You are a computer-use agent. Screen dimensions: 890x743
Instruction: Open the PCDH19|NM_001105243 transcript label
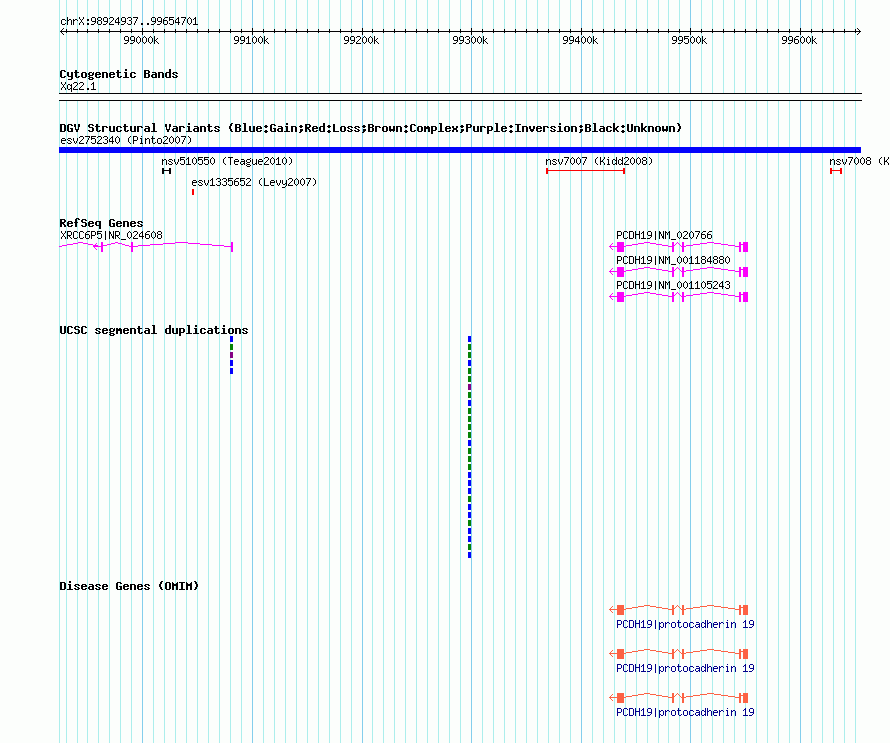click(673, 285)
